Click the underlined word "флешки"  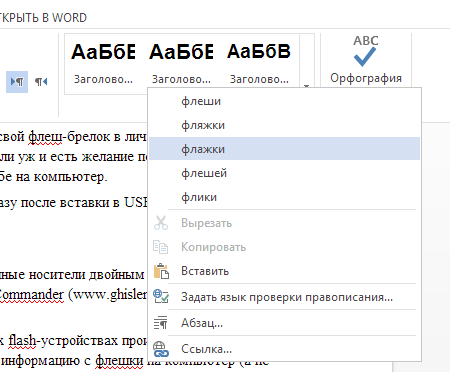point(119,361)
